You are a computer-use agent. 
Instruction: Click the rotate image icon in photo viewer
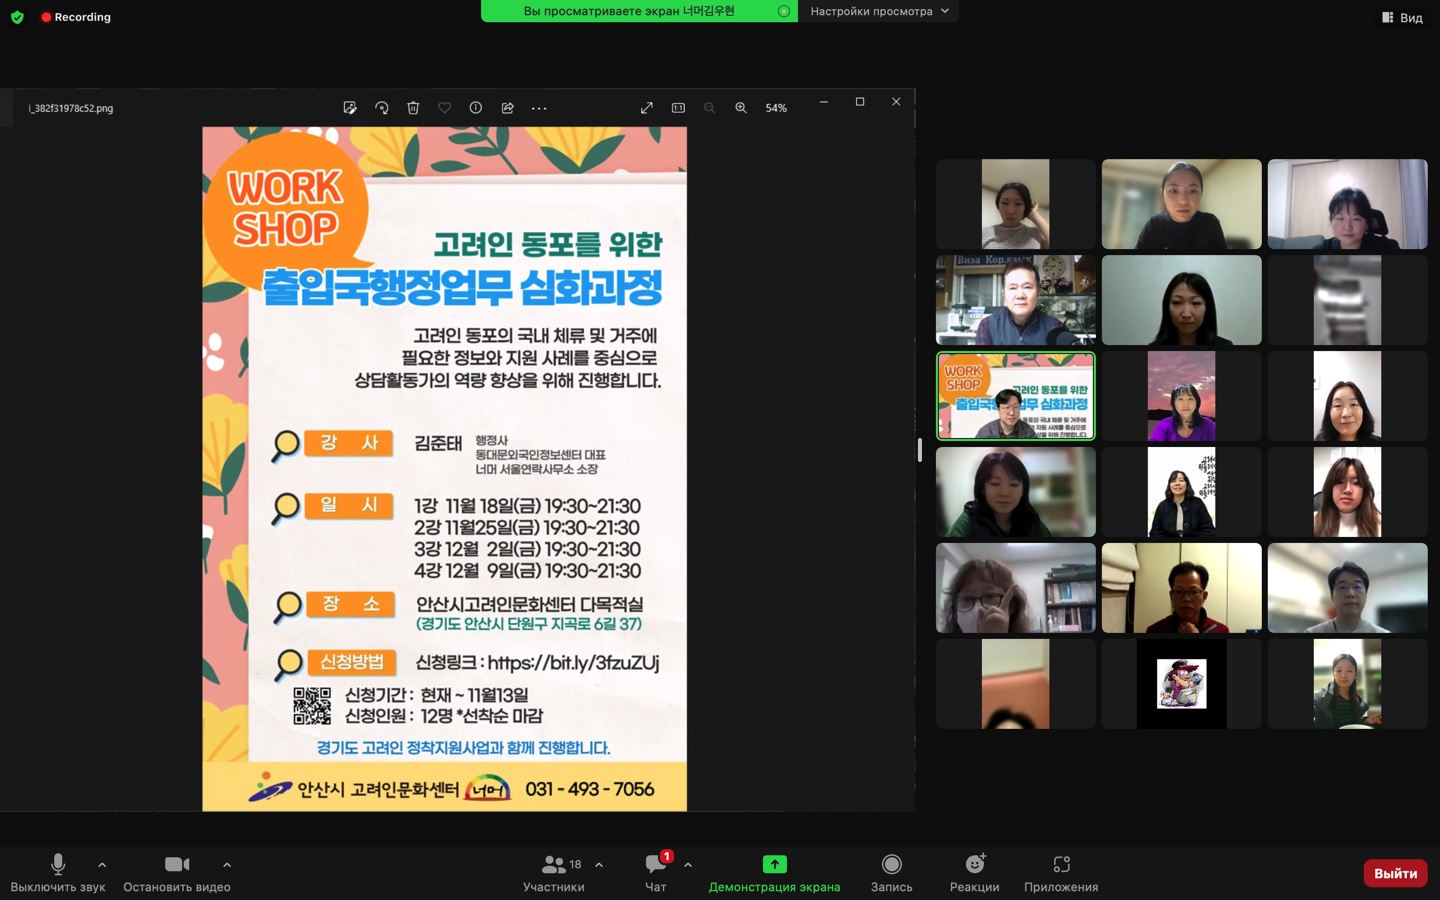point(381,108)
